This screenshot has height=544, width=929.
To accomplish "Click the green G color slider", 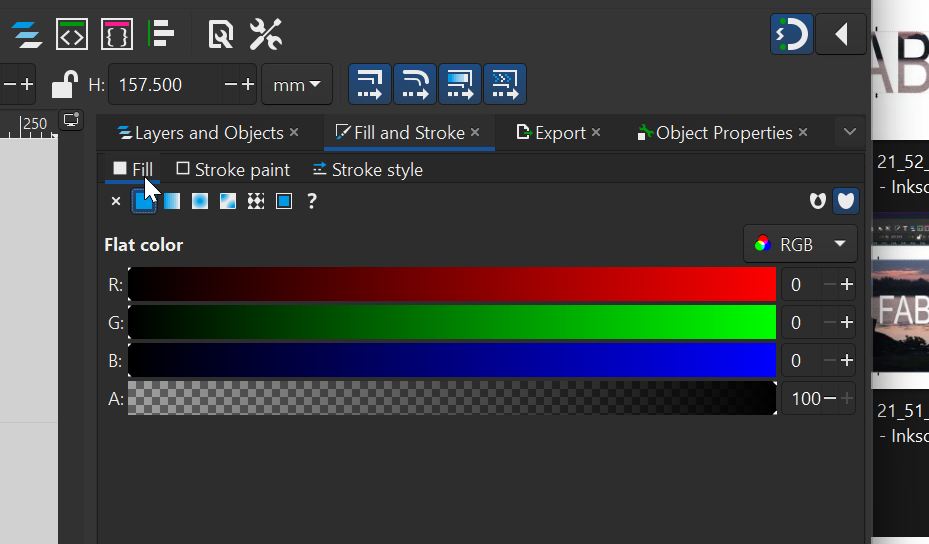I will 452,322.
